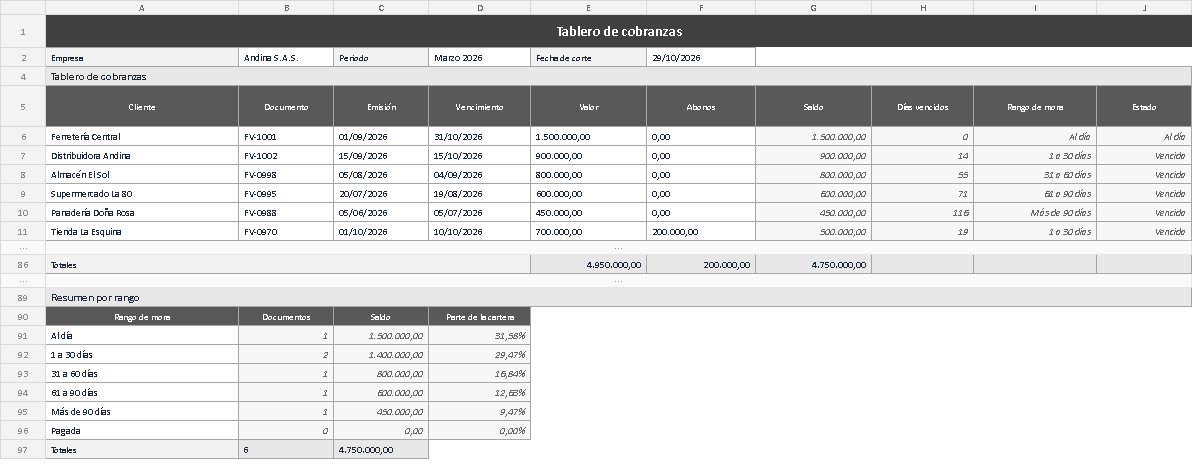Select the dark 'Tablero de cobranzas' title banner

[619, 31]
